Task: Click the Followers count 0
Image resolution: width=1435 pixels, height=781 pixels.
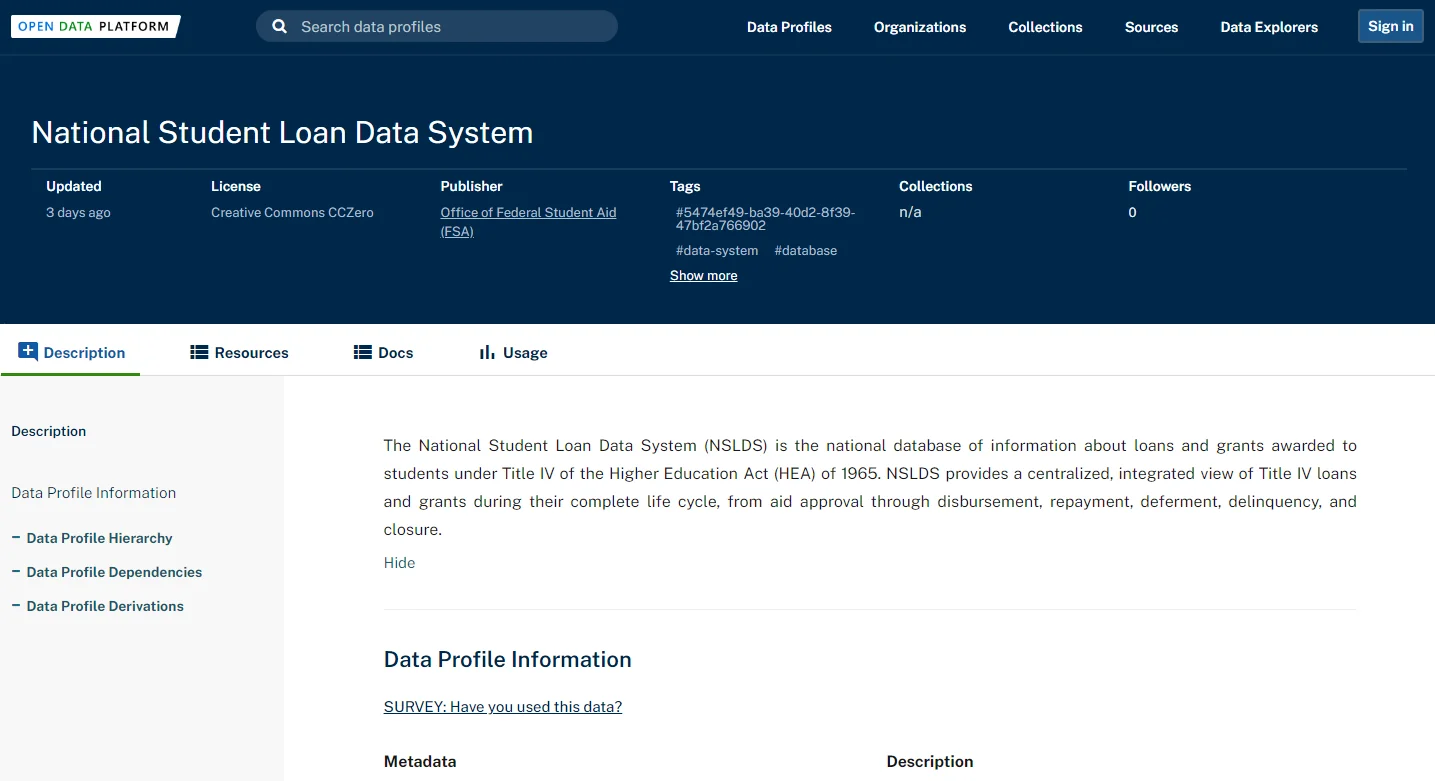Action: point(1132,212)
